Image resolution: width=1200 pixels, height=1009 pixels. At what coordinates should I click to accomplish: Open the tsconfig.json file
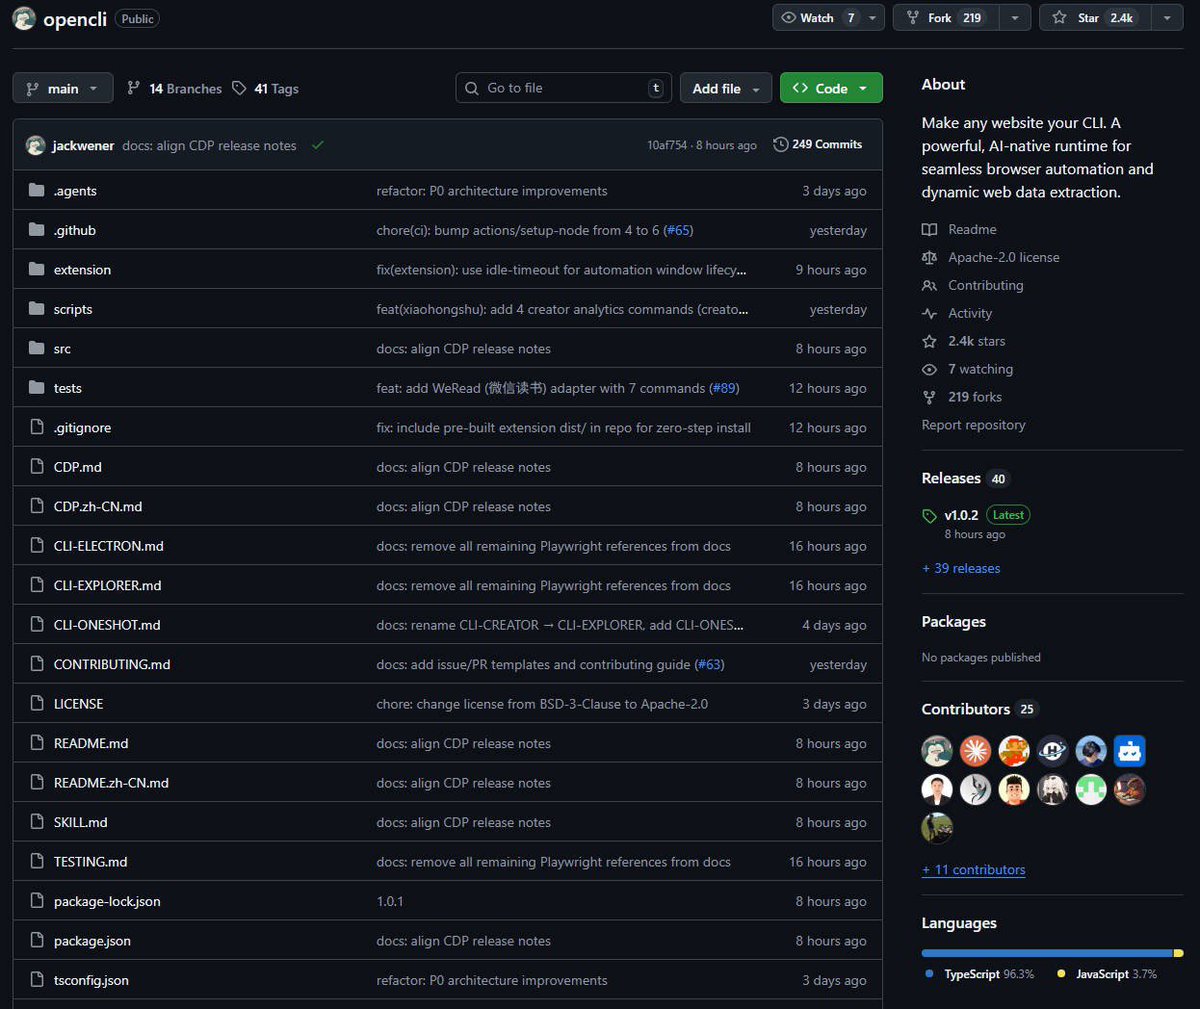[91, 980]
